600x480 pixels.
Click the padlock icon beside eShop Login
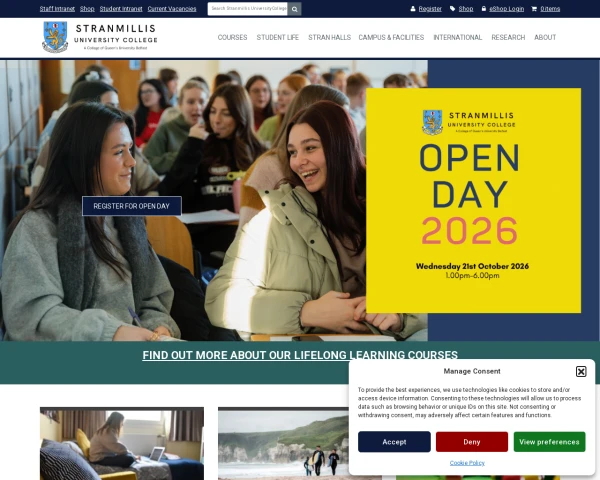click(484, 8)
